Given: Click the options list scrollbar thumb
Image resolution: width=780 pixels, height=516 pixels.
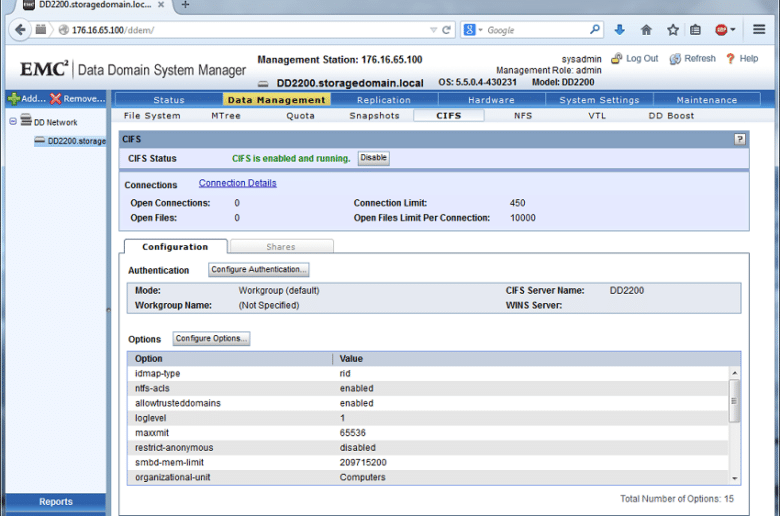Looking at the screenshot, I should tap(734, 401).
